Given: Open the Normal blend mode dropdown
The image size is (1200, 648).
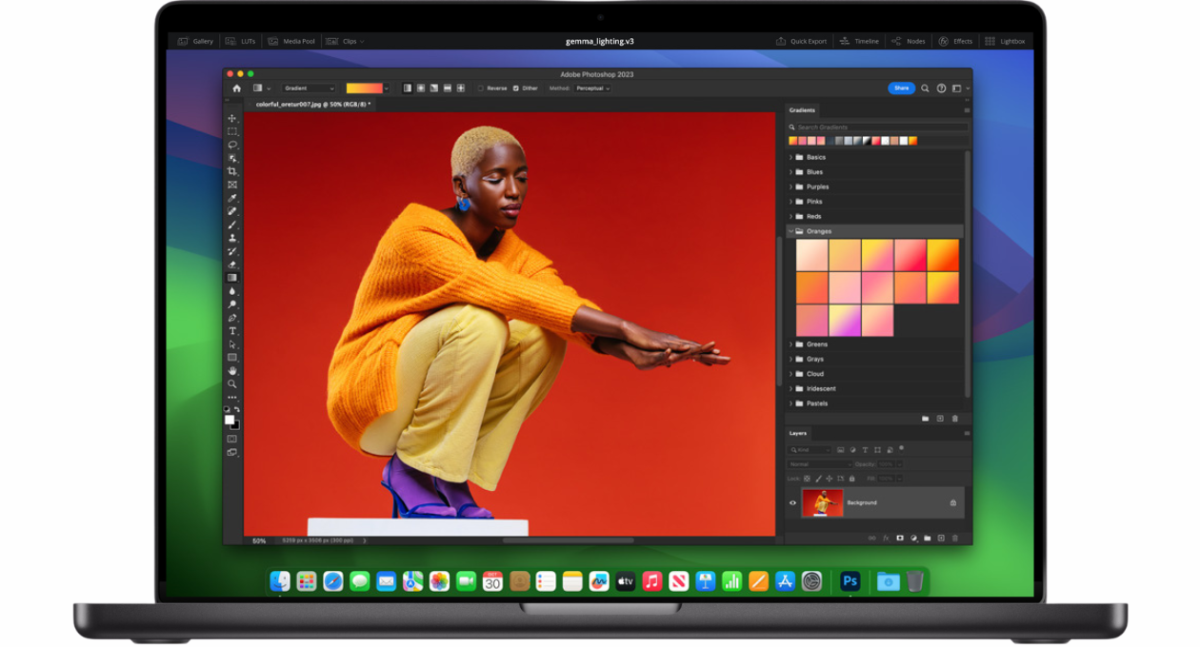Looking at the screenshot, I should [x=820, y=464].
